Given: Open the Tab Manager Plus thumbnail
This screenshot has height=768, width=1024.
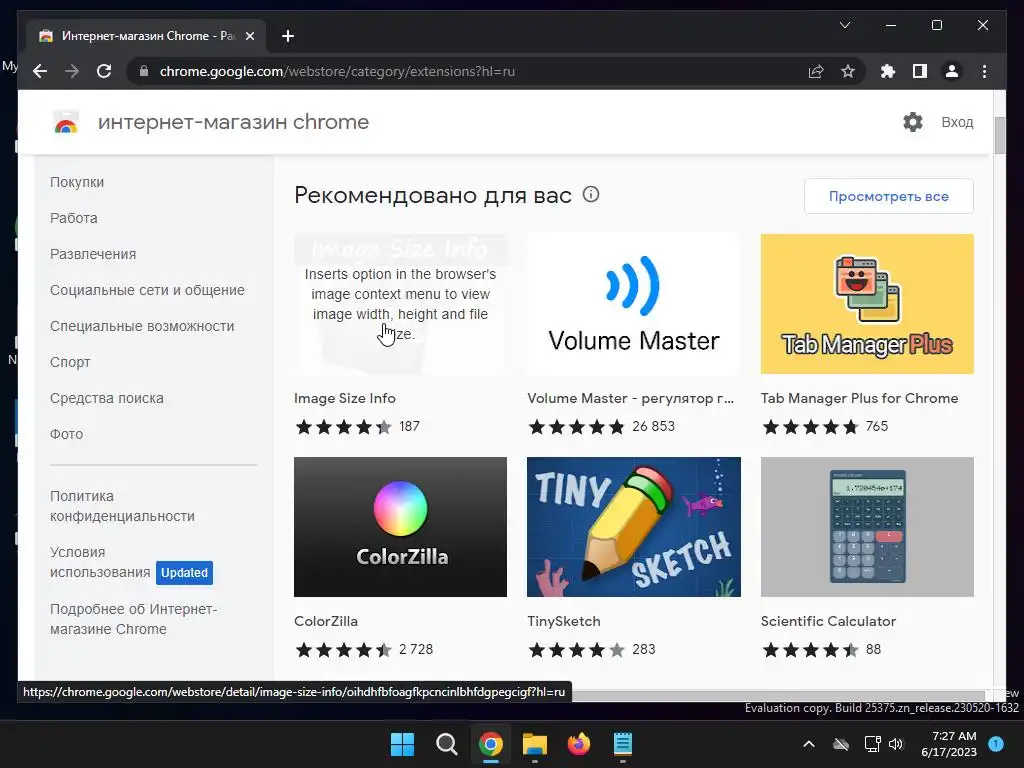Looking at the screenshot, I should click(x=867, y=304).
